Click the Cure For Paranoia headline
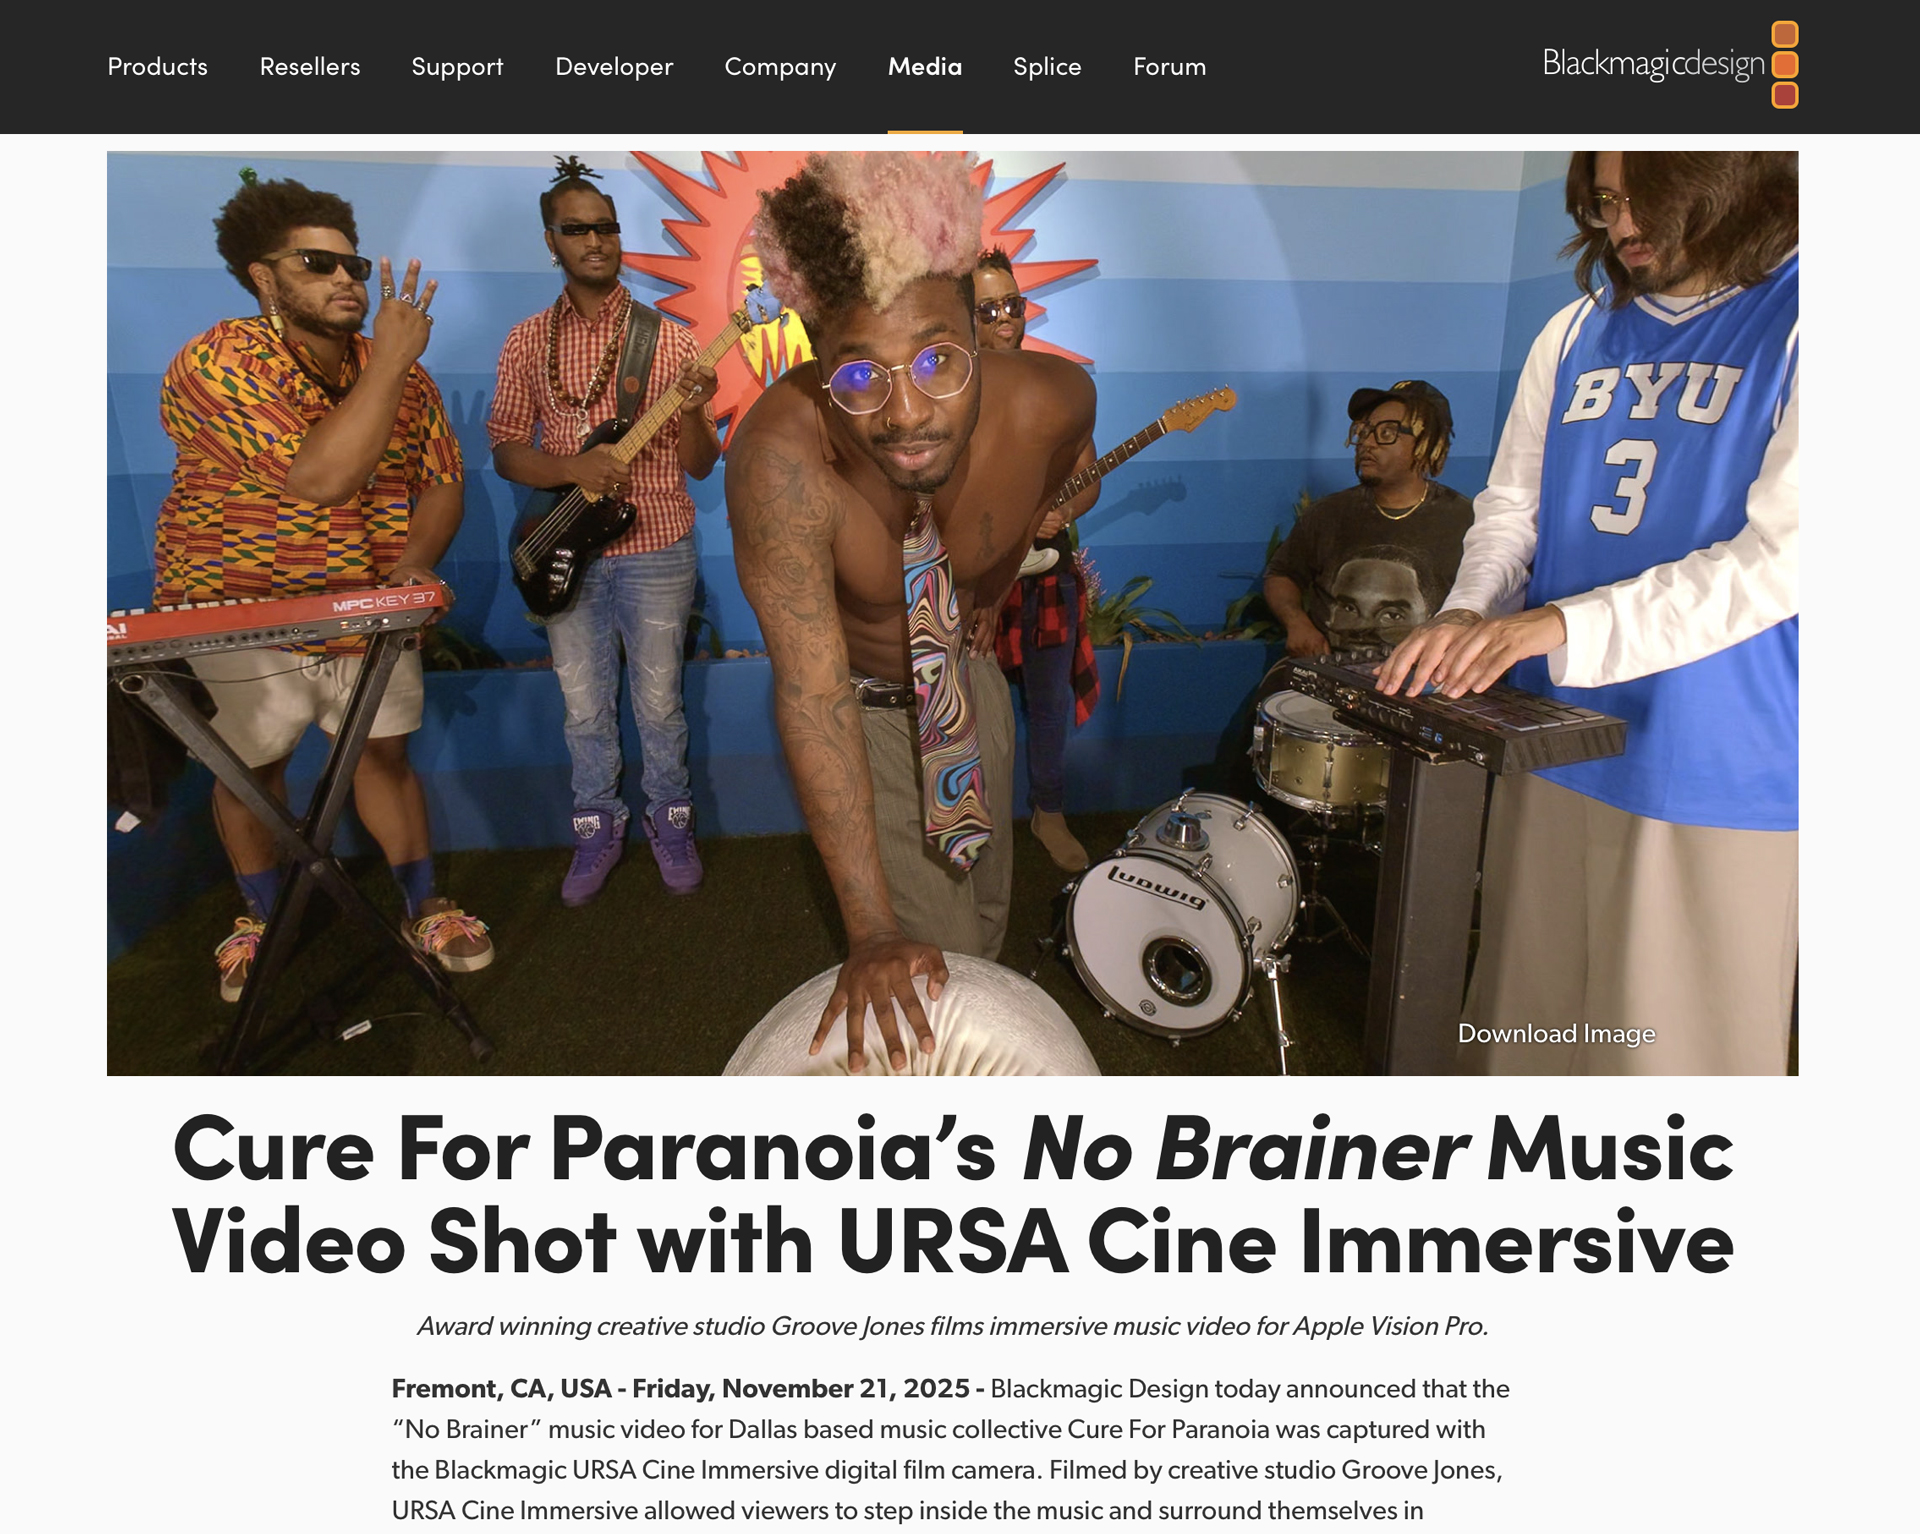Viewport: 1920px width, 1534px height. (x=952, y=1195)
